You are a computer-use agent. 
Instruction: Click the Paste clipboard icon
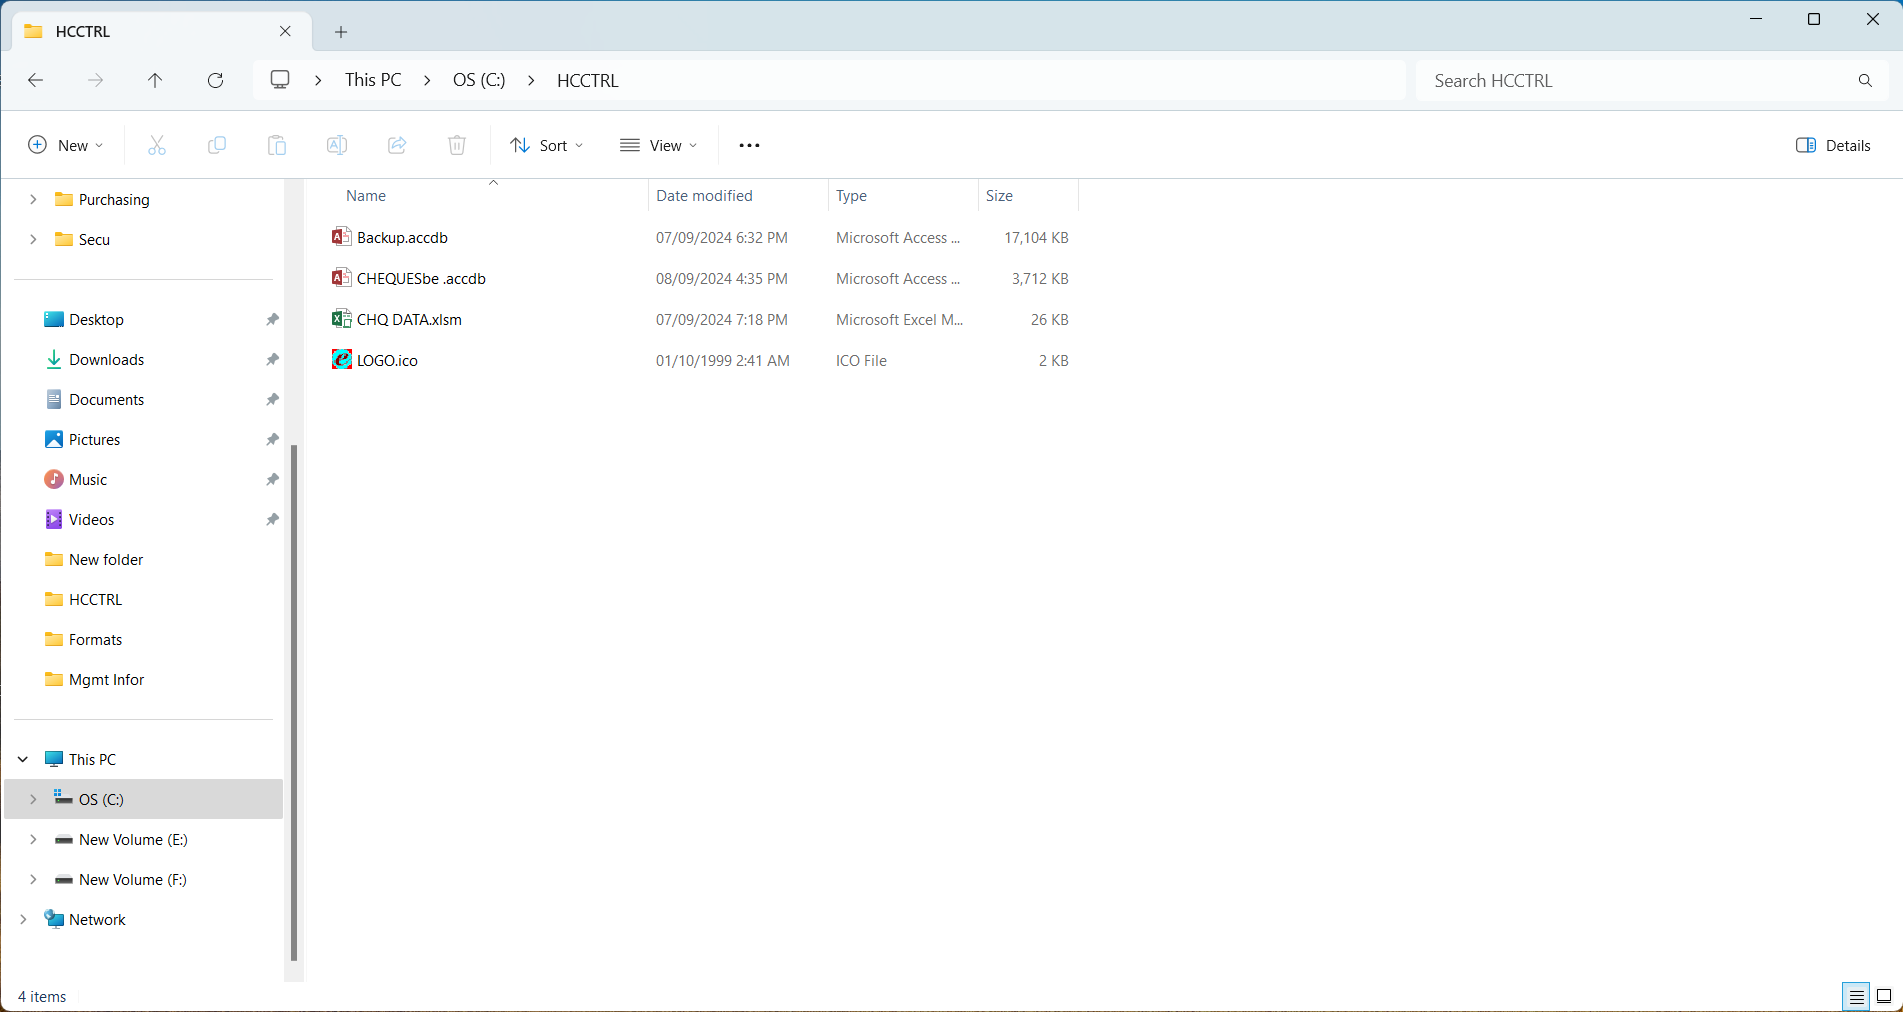(277, 146)
